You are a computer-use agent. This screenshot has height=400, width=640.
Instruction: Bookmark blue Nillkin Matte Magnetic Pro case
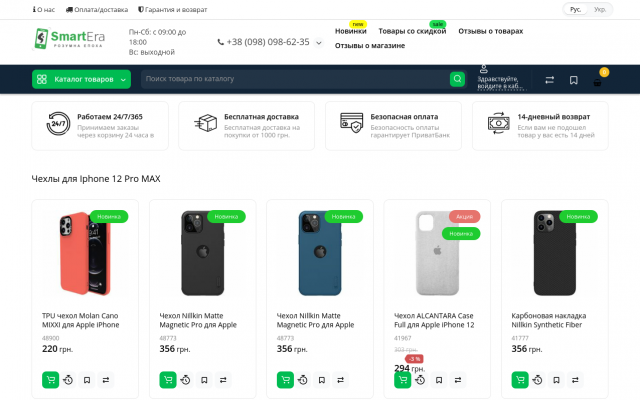pos(322,380)
